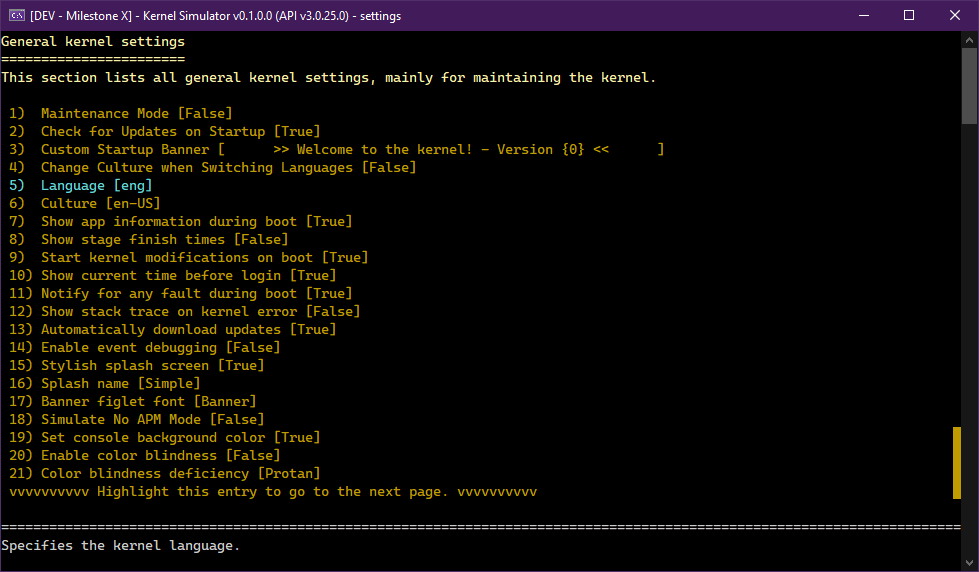979x572 pixels.
Task: Click the next page highlight entry
Action: [273, 492]
